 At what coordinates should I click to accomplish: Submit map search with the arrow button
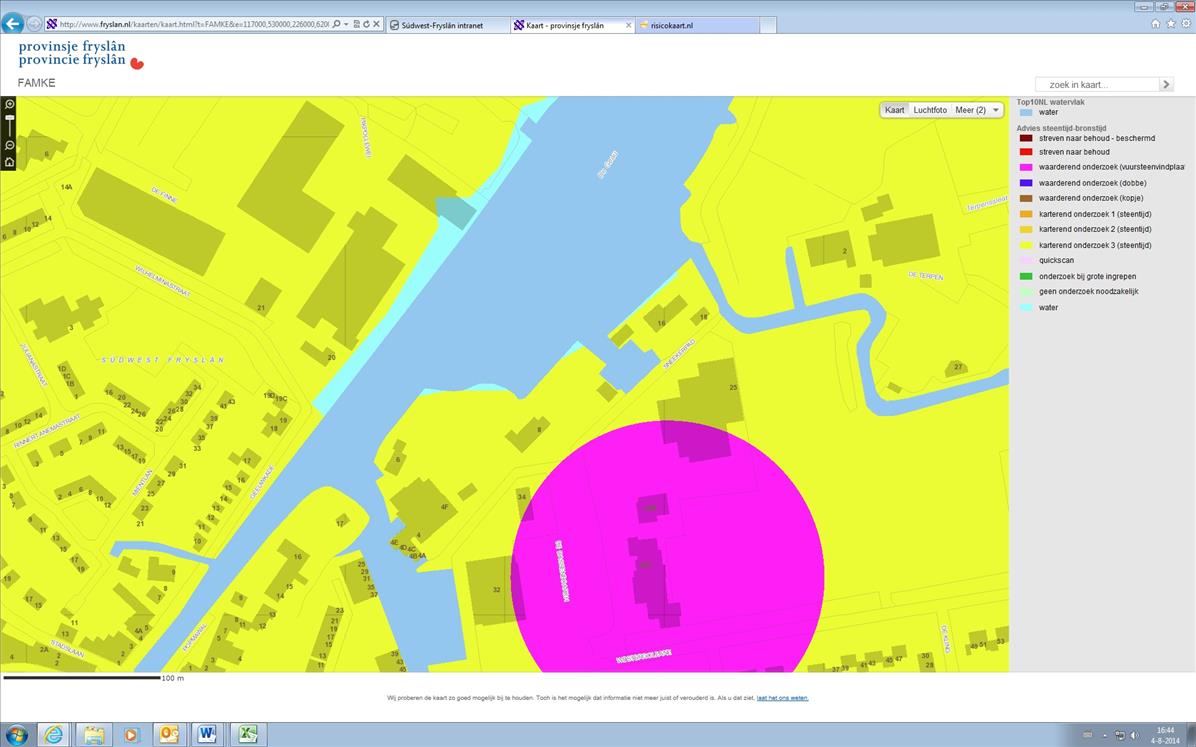(1166, 84)
